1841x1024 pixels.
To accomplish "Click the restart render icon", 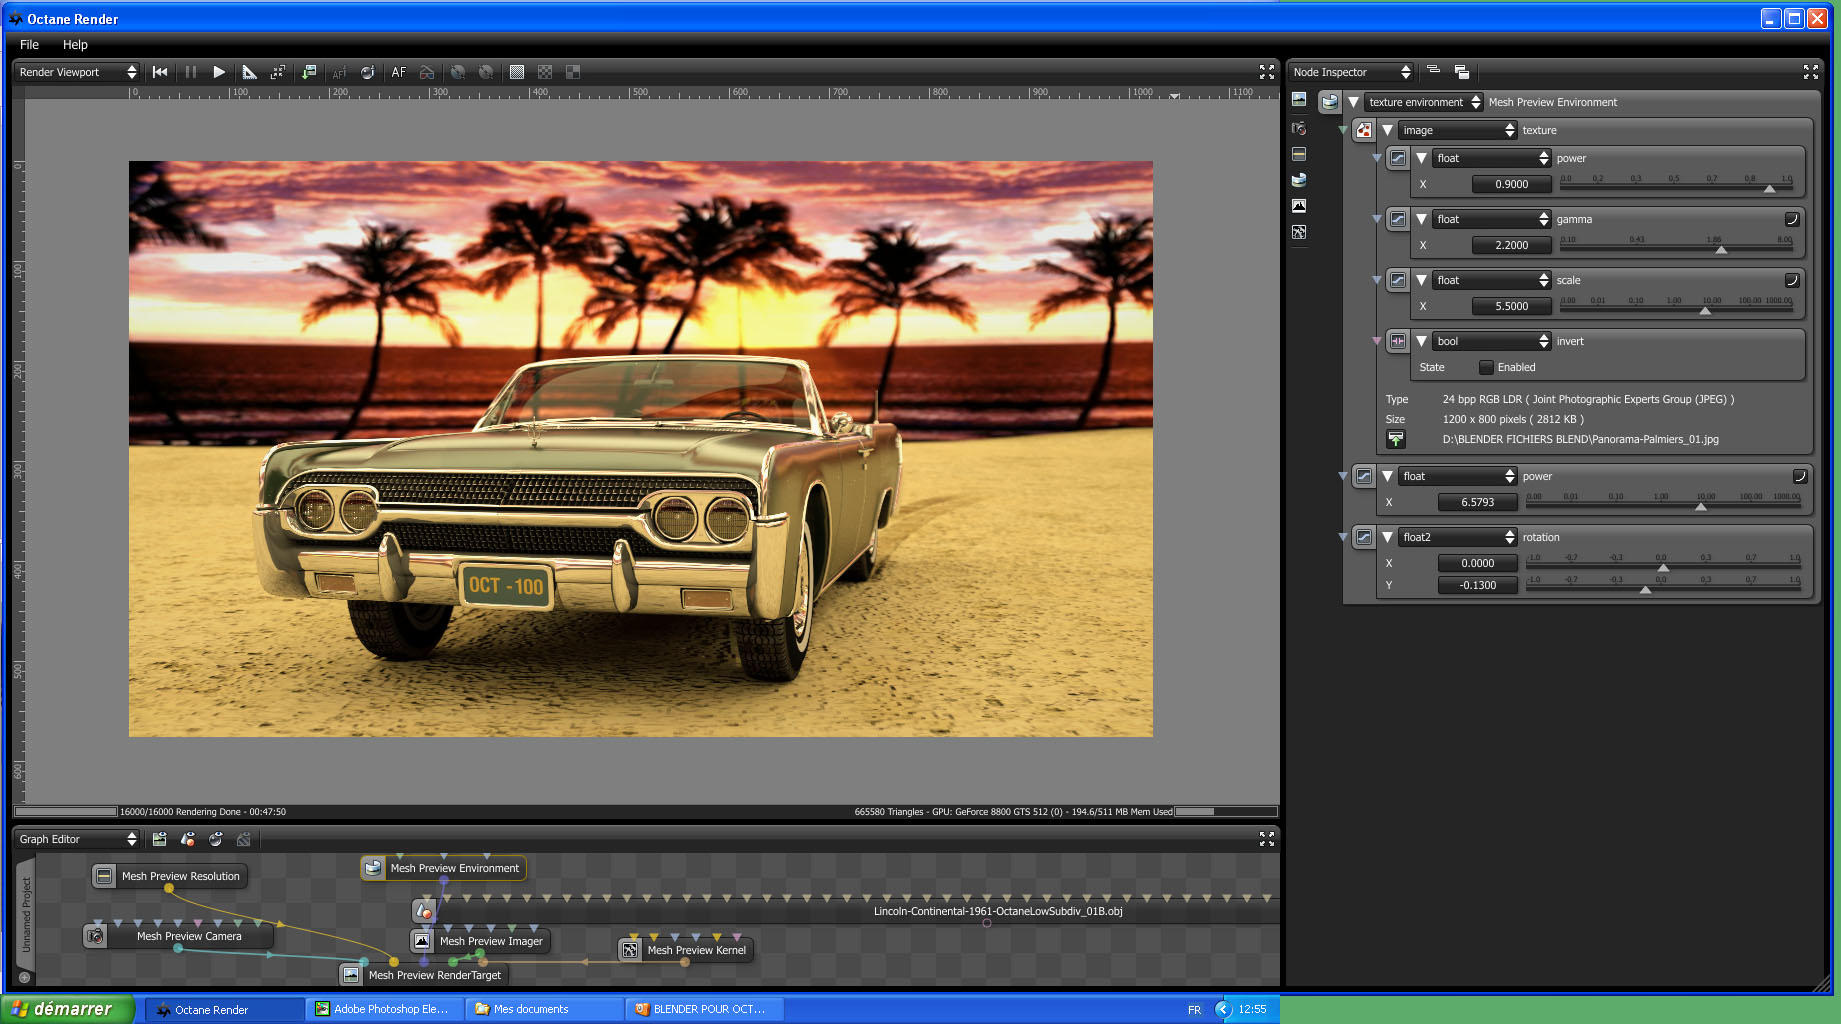I will (x=160, y=72).
